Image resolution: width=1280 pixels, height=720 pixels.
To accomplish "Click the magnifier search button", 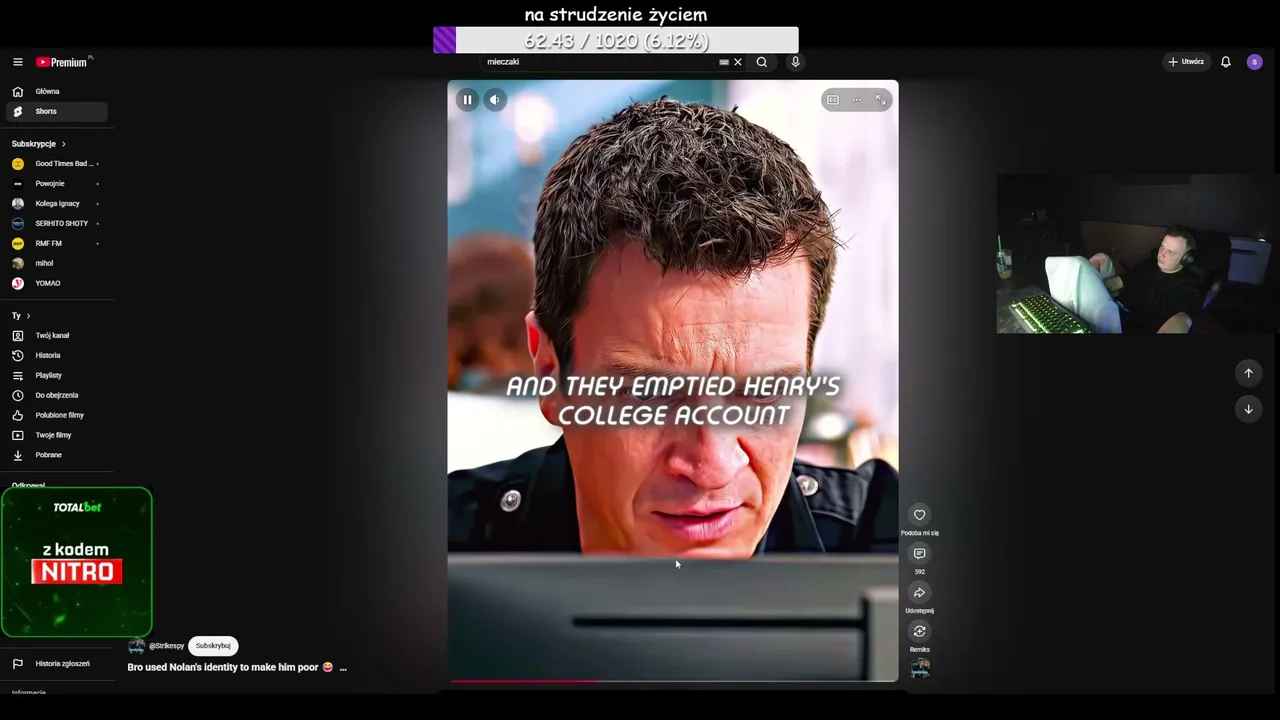I will click(x=762, y=62).
